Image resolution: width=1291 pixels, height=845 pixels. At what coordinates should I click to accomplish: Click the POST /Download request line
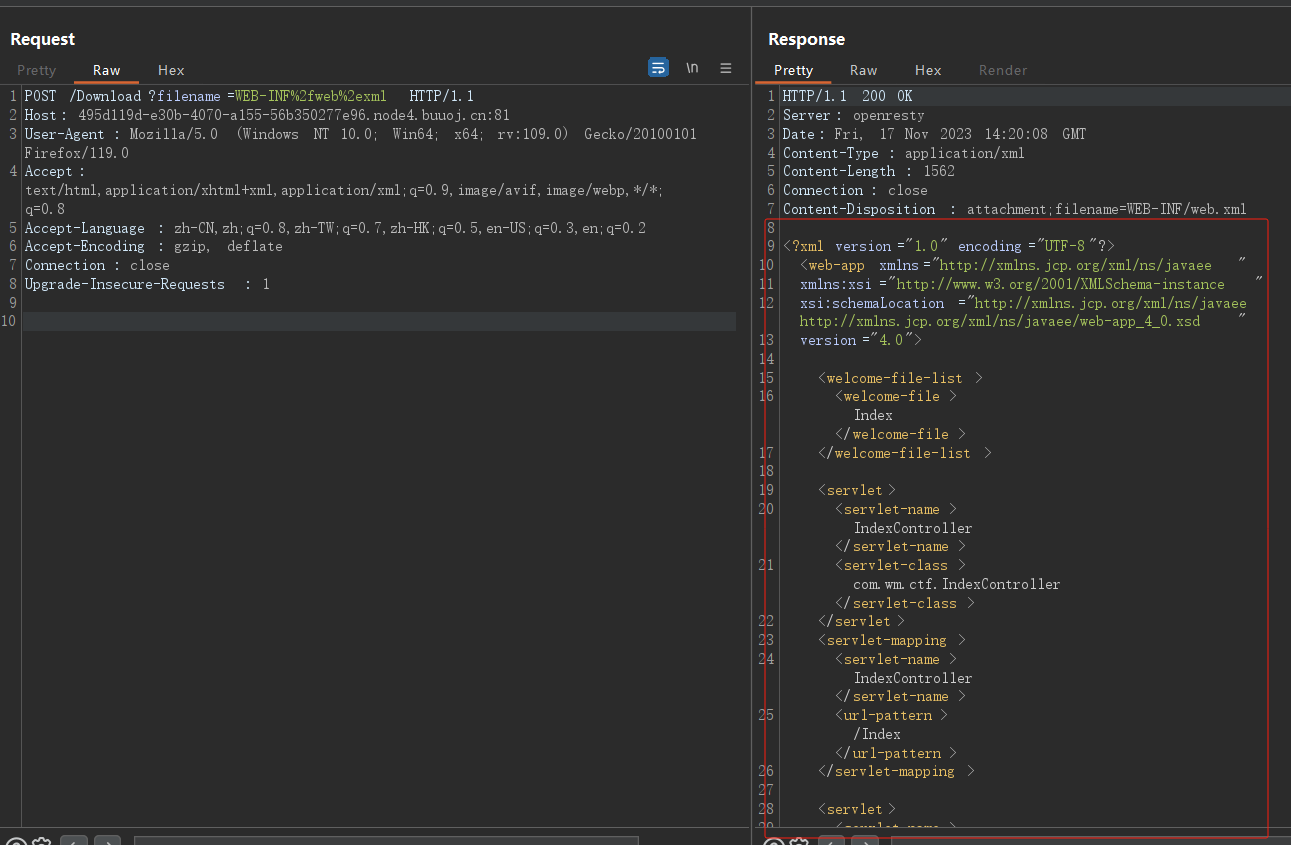[x=249, y=96]
